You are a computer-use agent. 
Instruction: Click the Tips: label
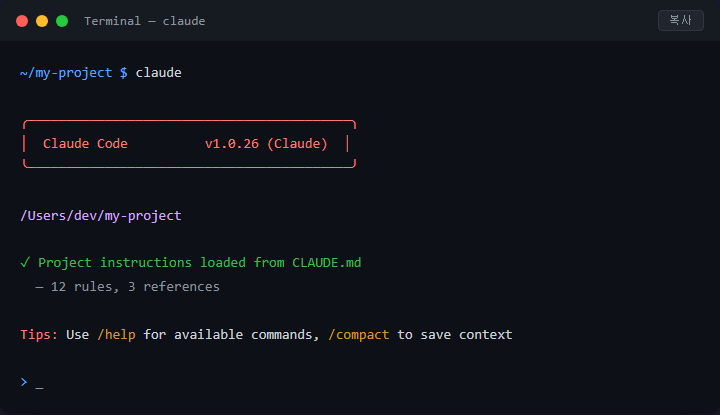[39, 335]
